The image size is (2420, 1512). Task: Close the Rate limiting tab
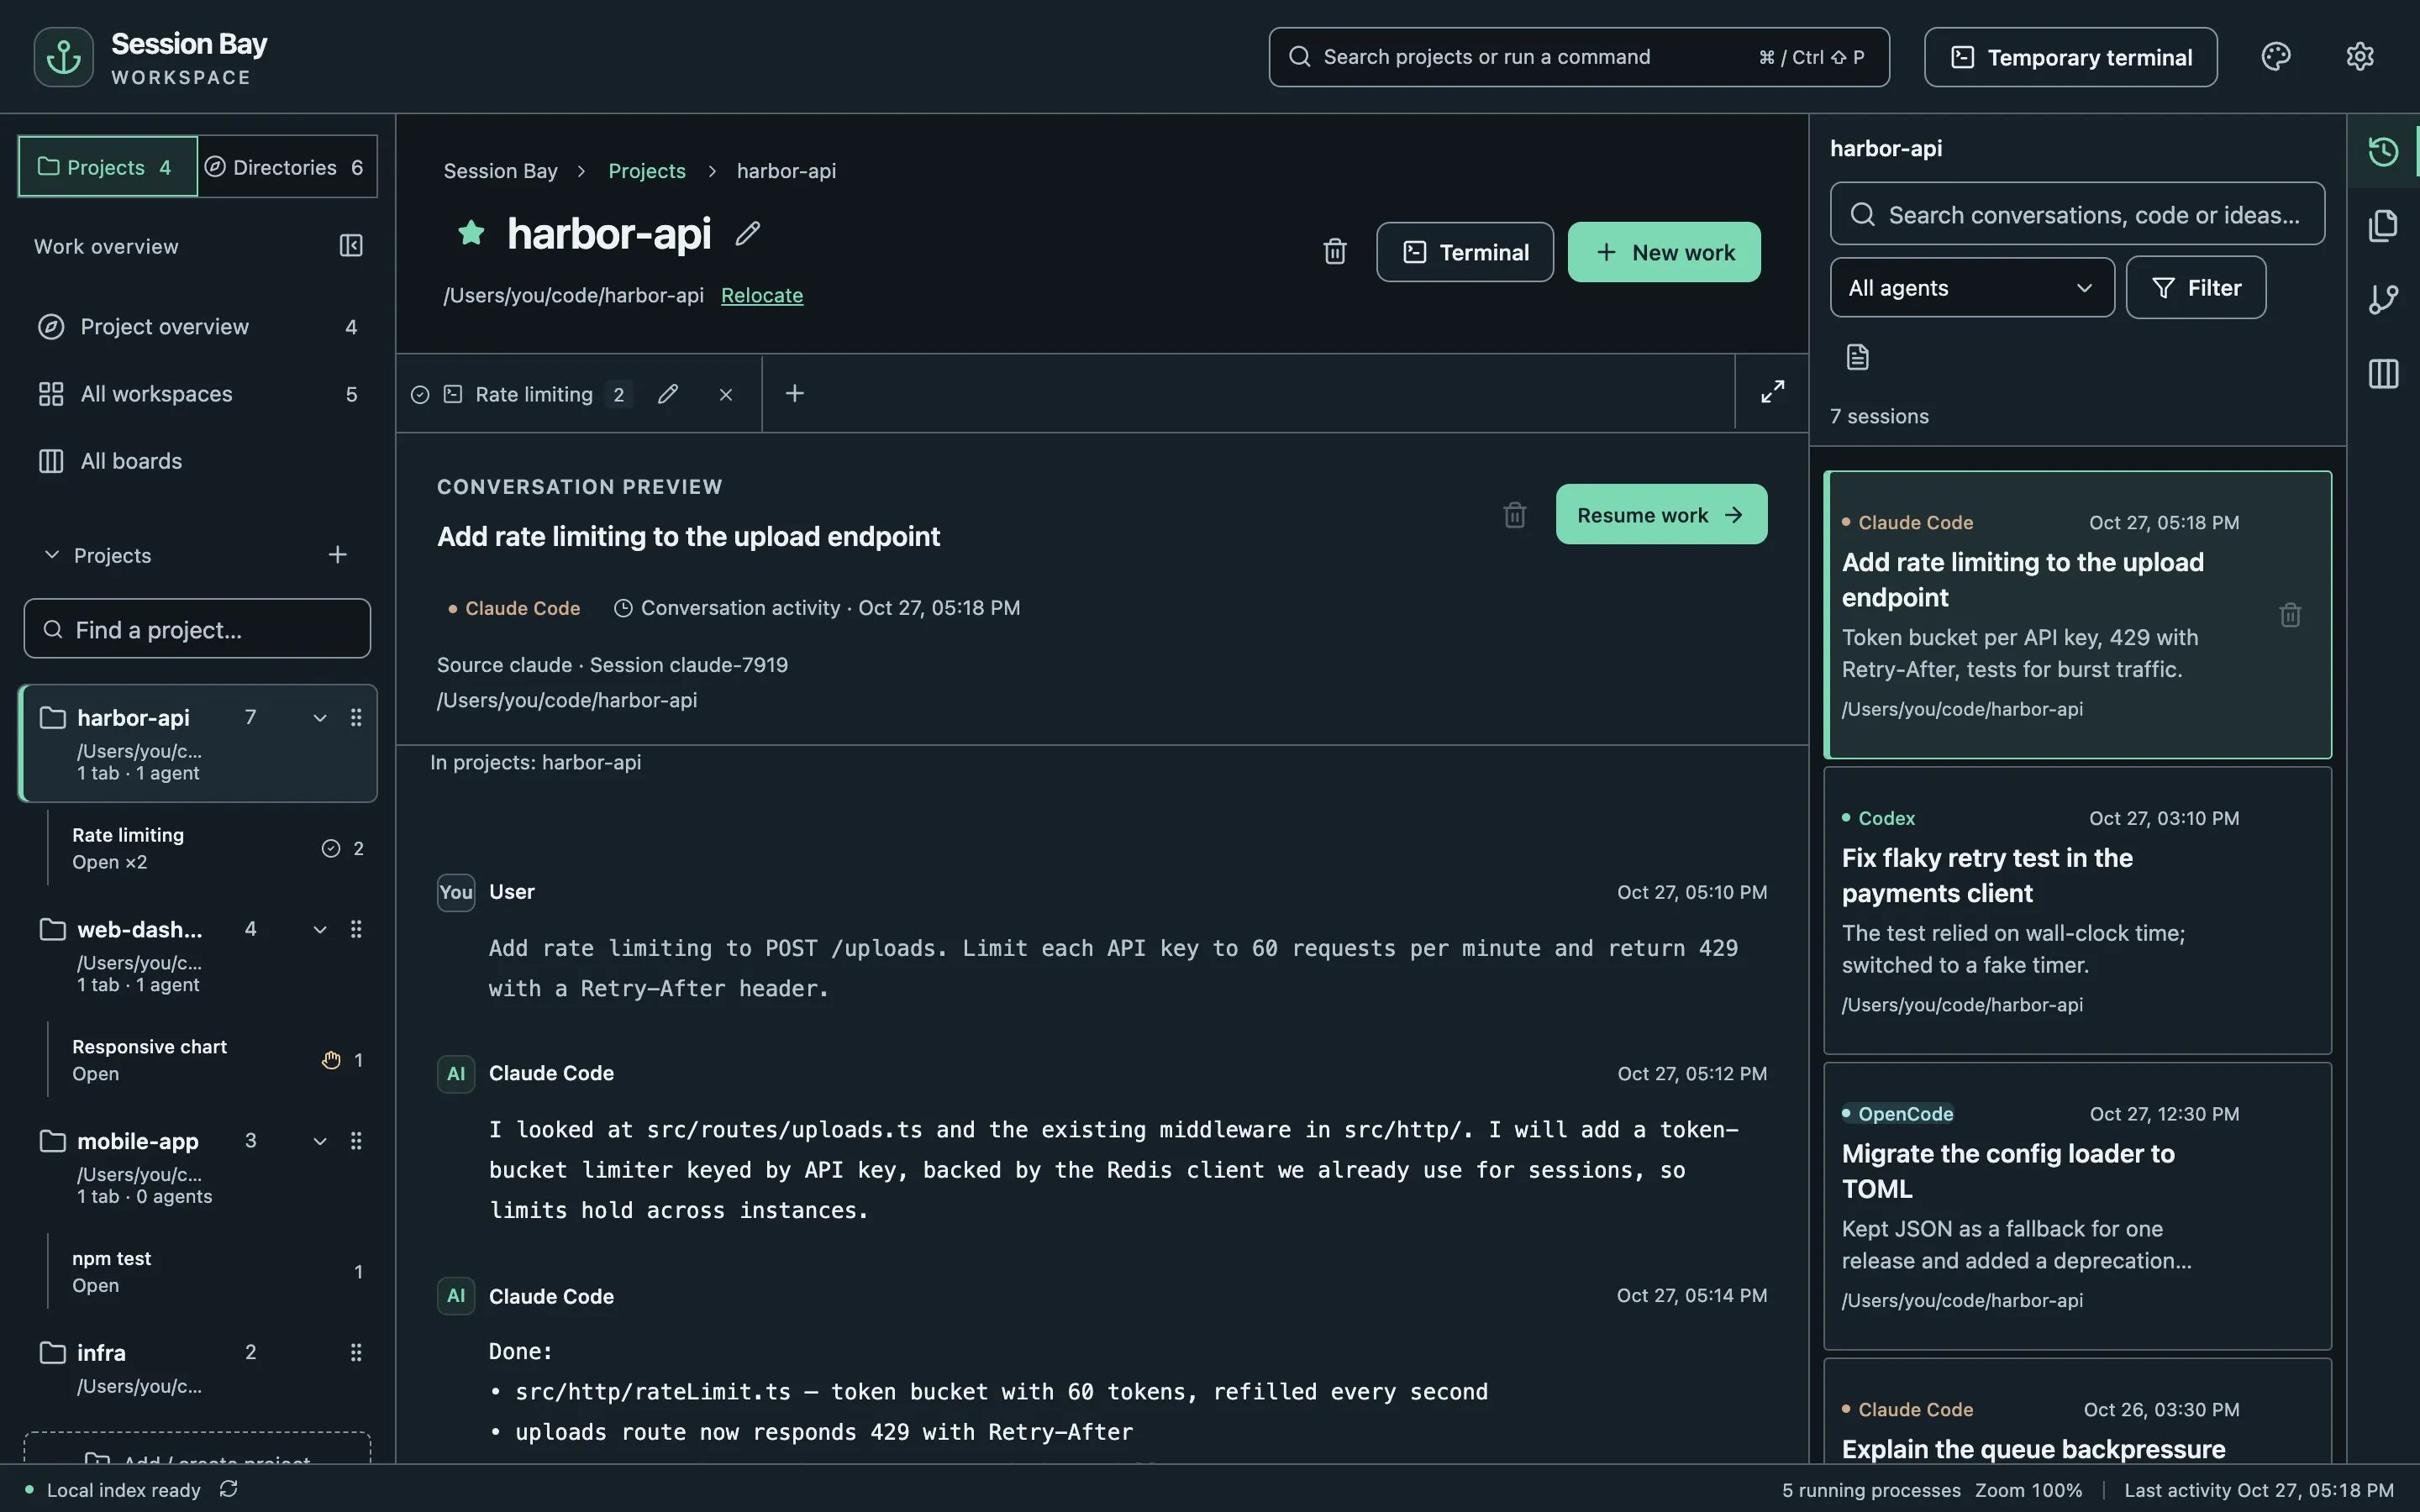[726, 395]
